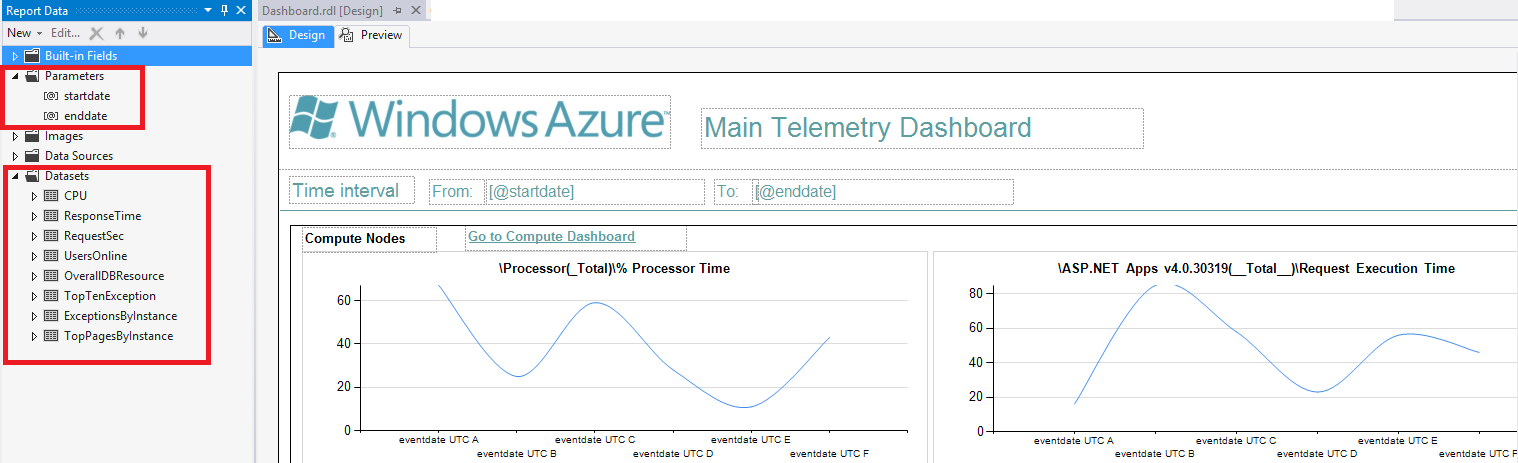Close the Dashboard.rdl [Design] document tab
This screenshot has height=463, width=1518.
click(x=416, y=10)
